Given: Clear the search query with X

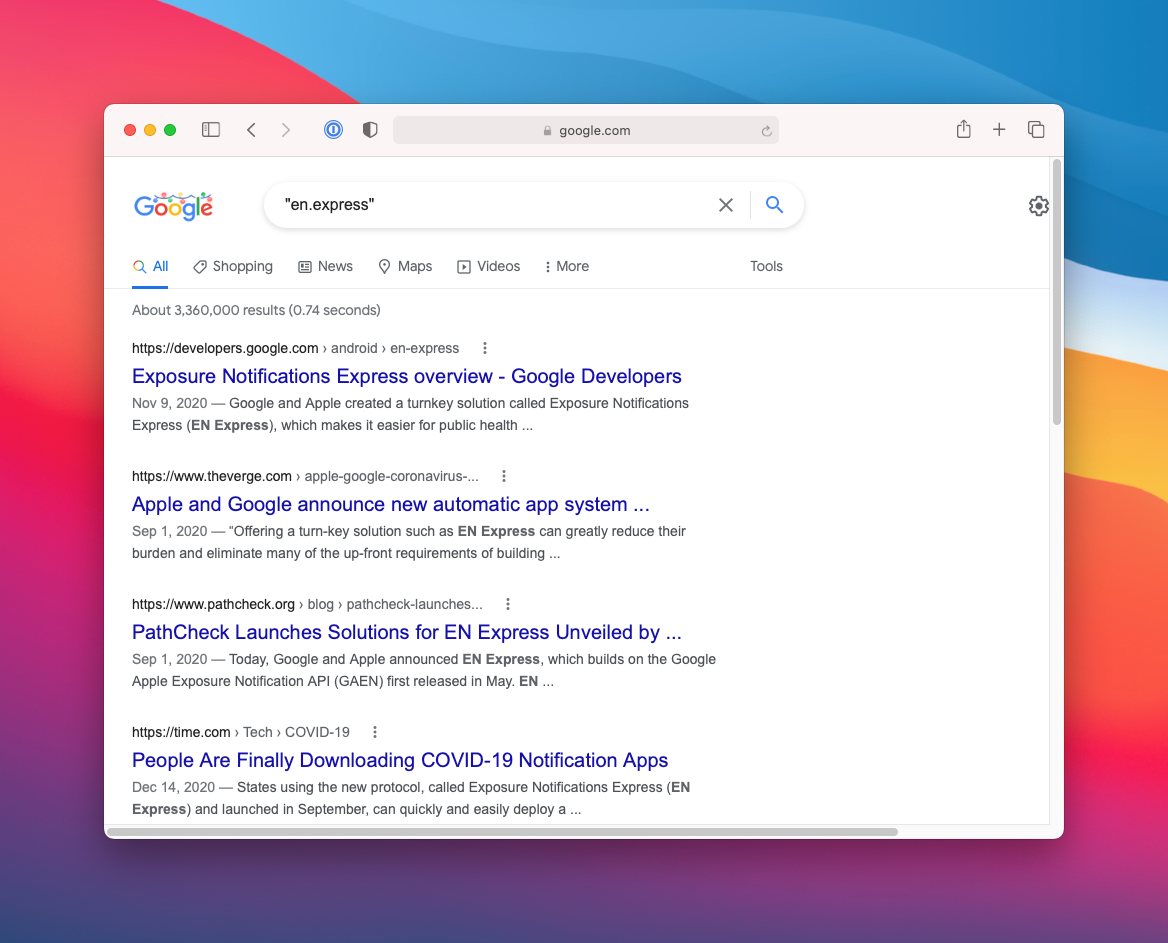Looking at the screenshot, I should point(726,205).
